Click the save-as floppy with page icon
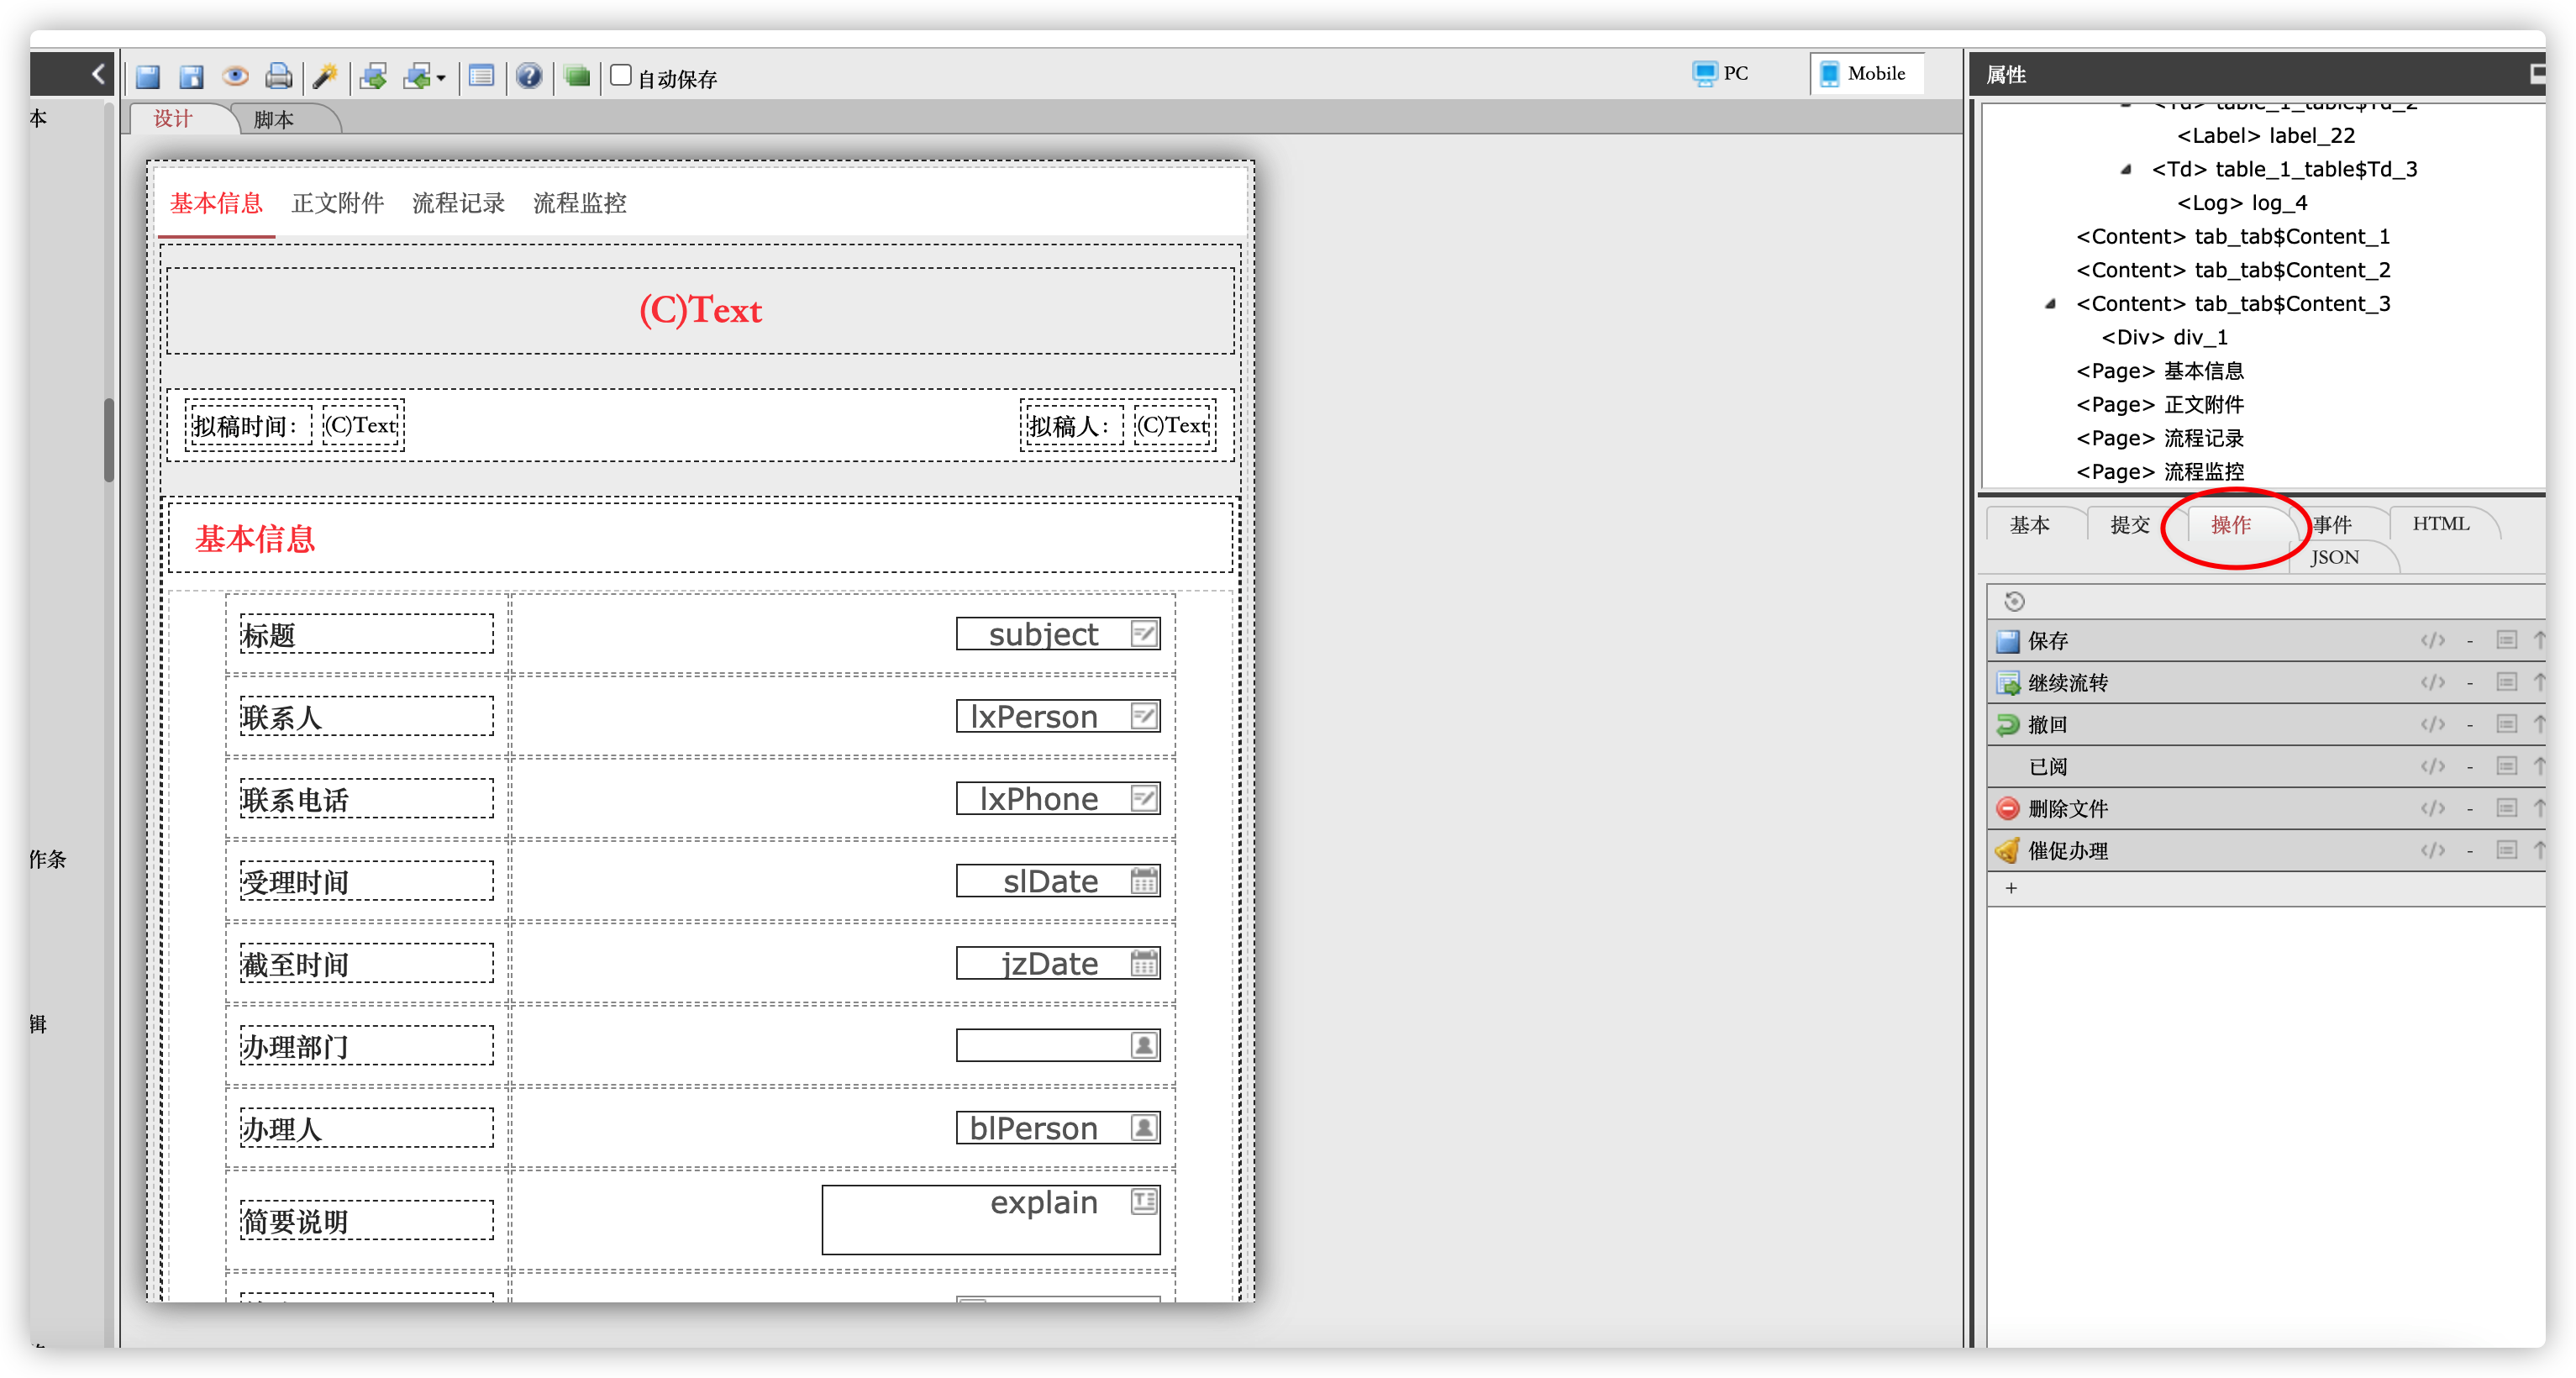 [x=191, y=76]
